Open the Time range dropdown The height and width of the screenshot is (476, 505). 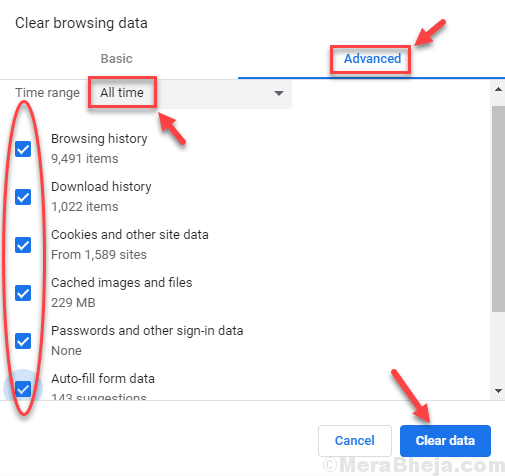point(191,93)
